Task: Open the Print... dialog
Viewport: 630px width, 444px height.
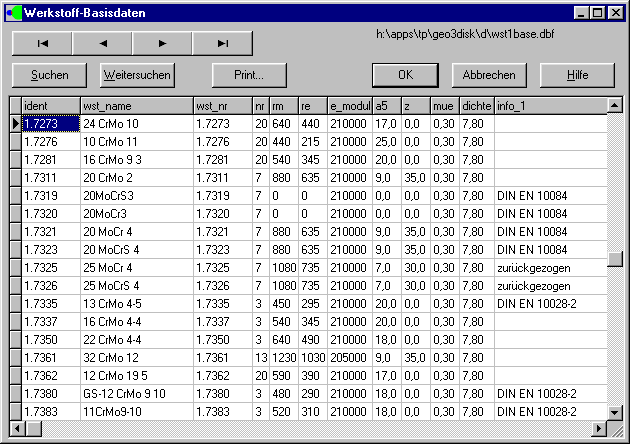Action: pos(249,75)
